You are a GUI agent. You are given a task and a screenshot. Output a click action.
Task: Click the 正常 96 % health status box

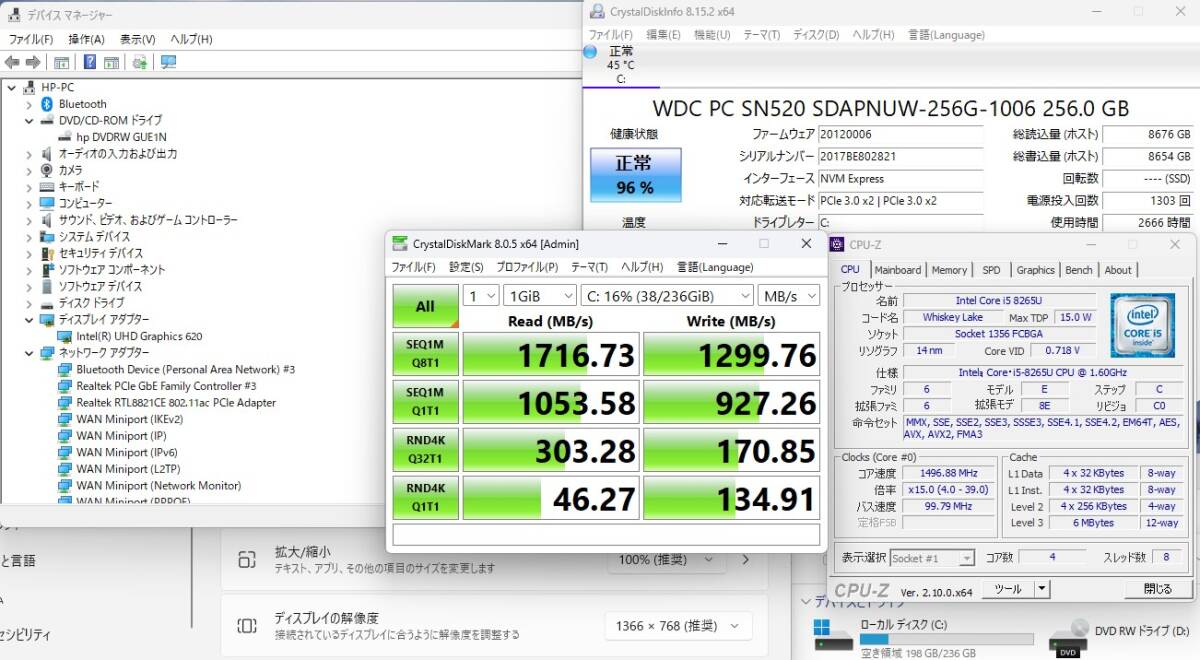coord(635,174)
